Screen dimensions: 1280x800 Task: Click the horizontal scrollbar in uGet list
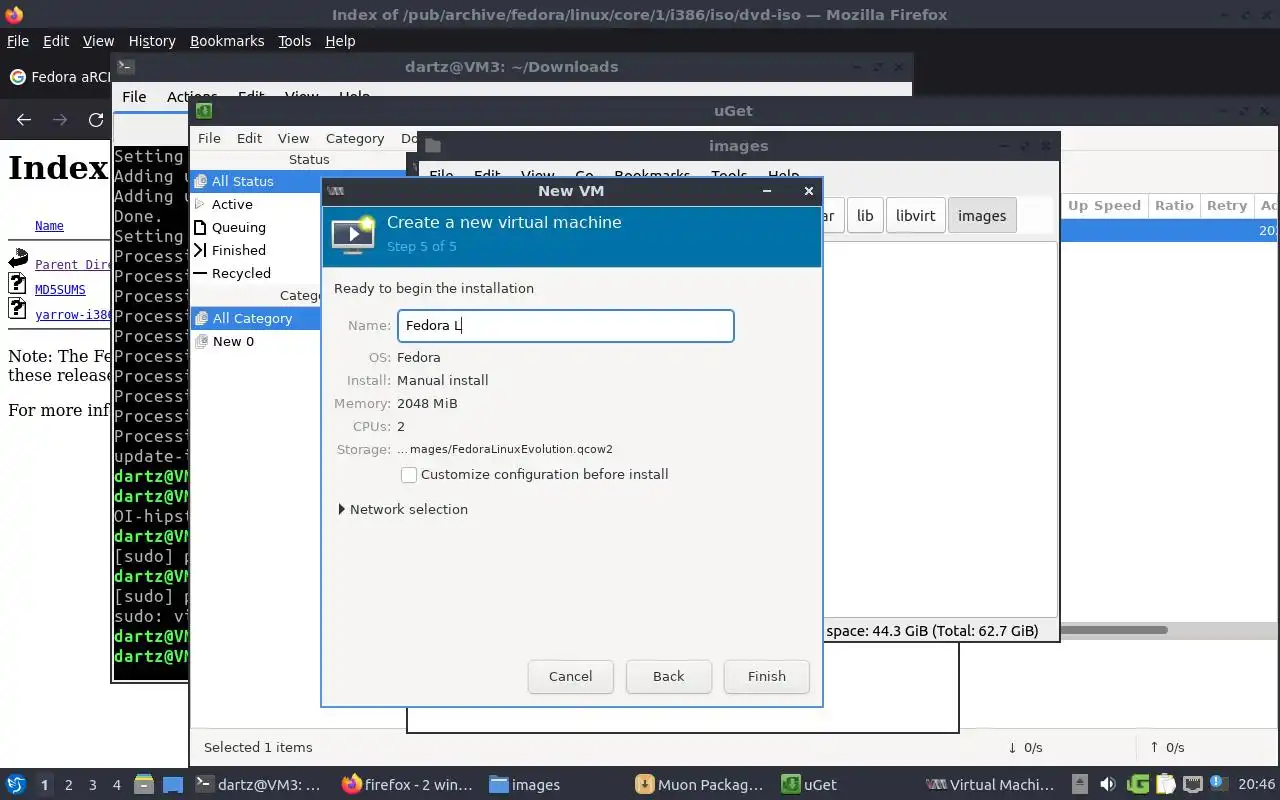click(x=1114, y=630)
